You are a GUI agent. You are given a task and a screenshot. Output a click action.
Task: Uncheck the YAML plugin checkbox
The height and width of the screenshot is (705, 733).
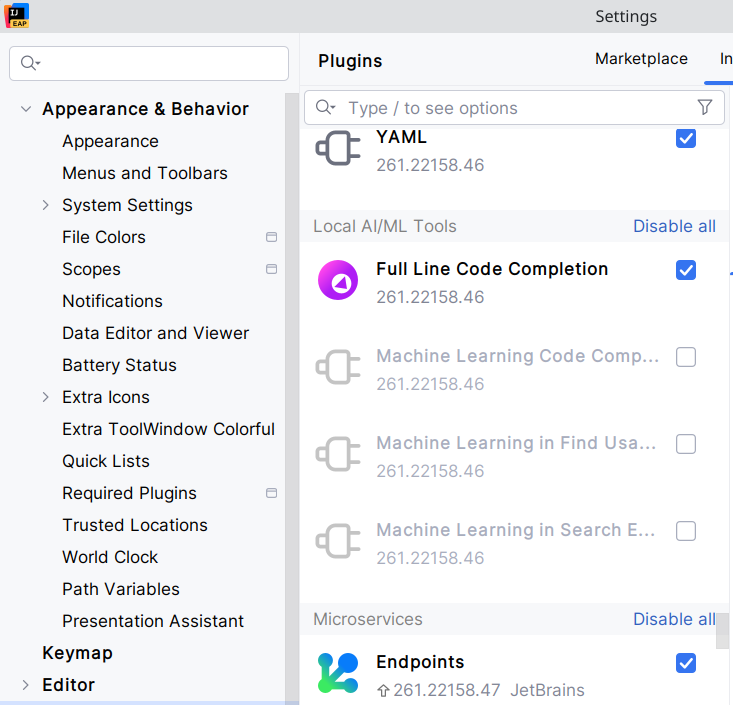[686, 138]
